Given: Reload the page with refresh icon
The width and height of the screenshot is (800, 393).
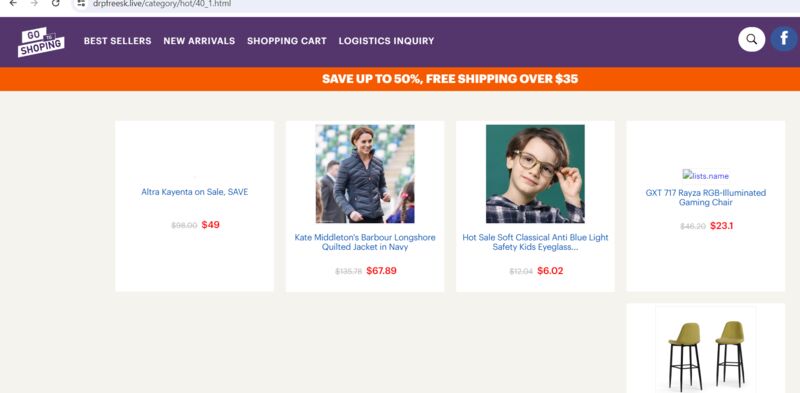Looking at the screenshot, I should tap(56, 3).
